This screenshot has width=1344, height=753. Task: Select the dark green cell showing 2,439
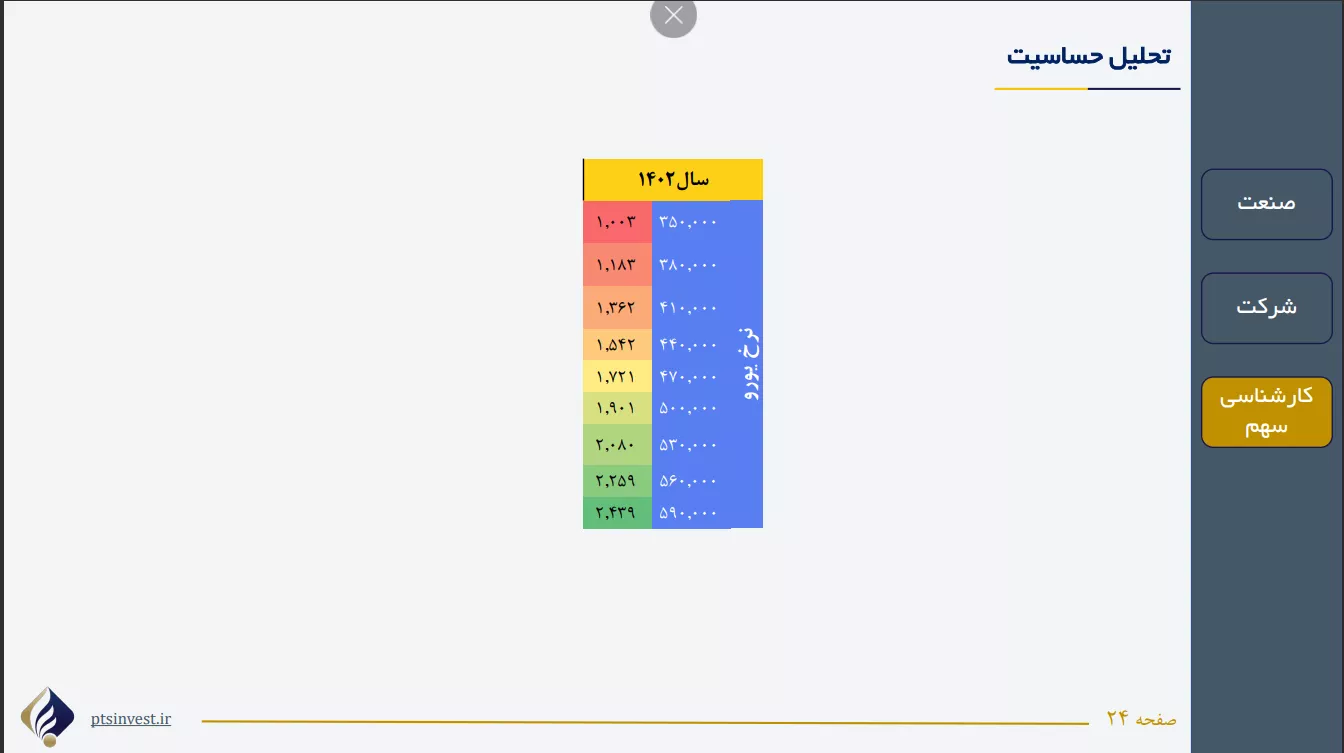617,513
